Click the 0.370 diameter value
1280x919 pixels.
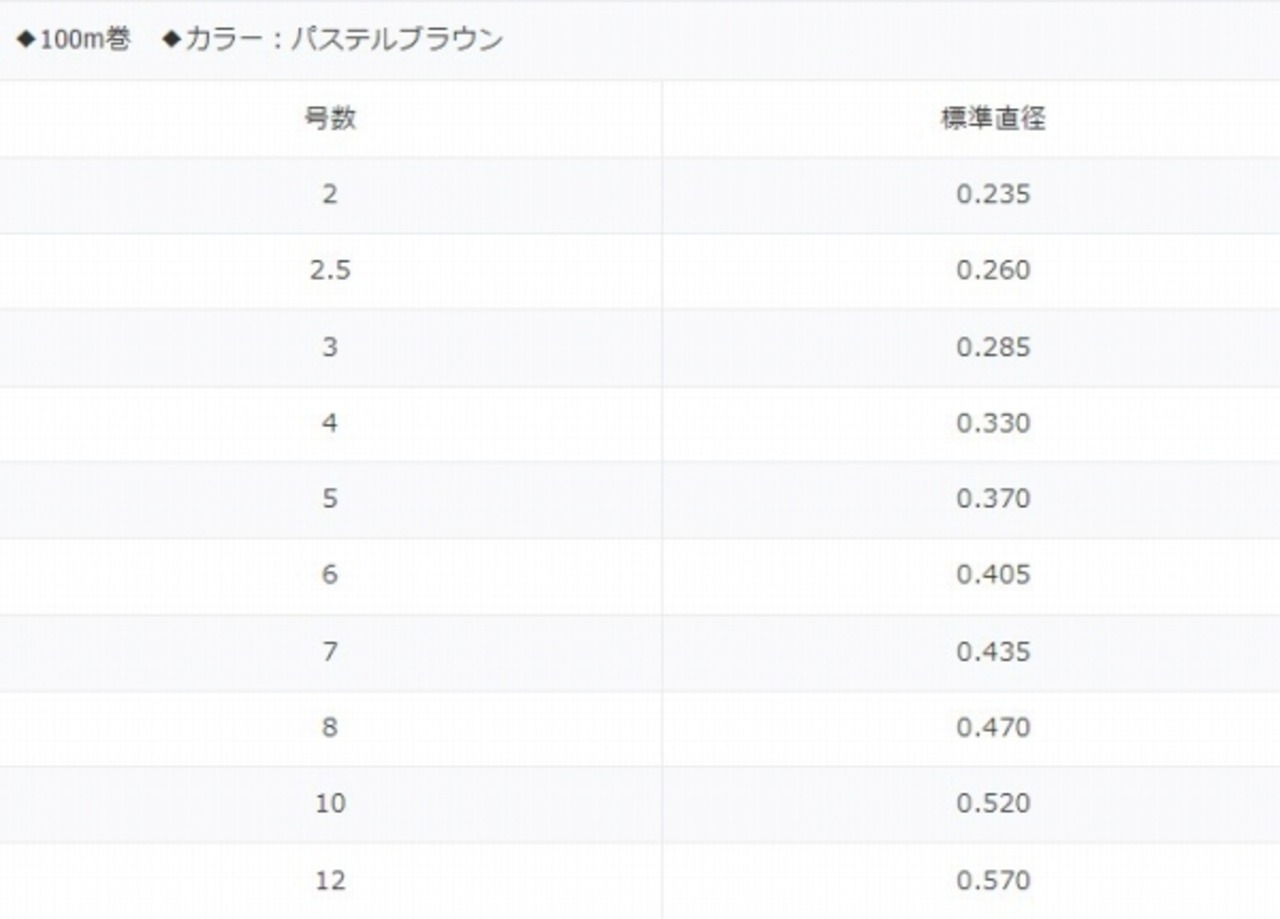point(993,499)
